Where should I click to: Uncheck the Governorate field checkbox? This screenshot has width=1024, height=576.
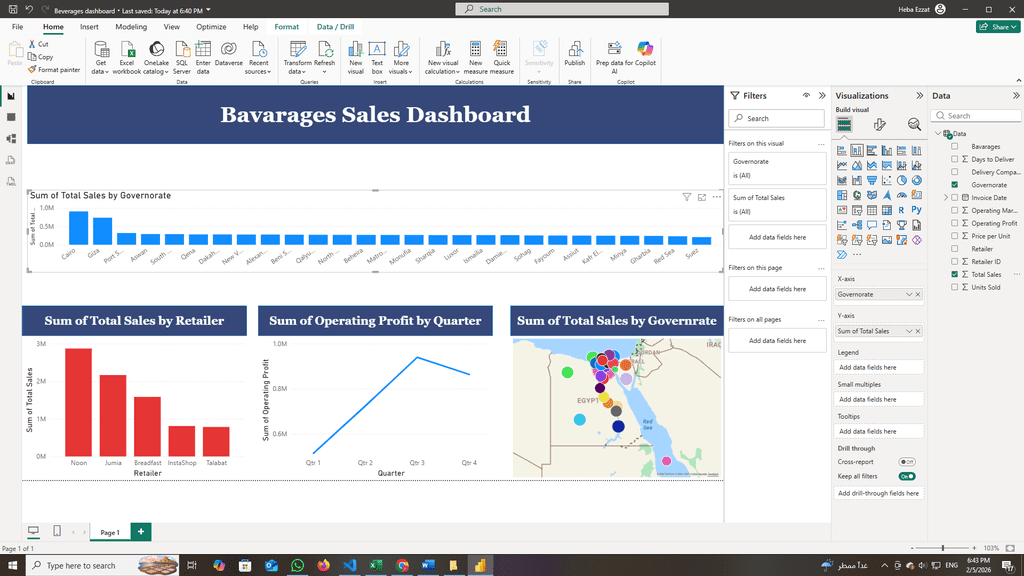point(955,185)
